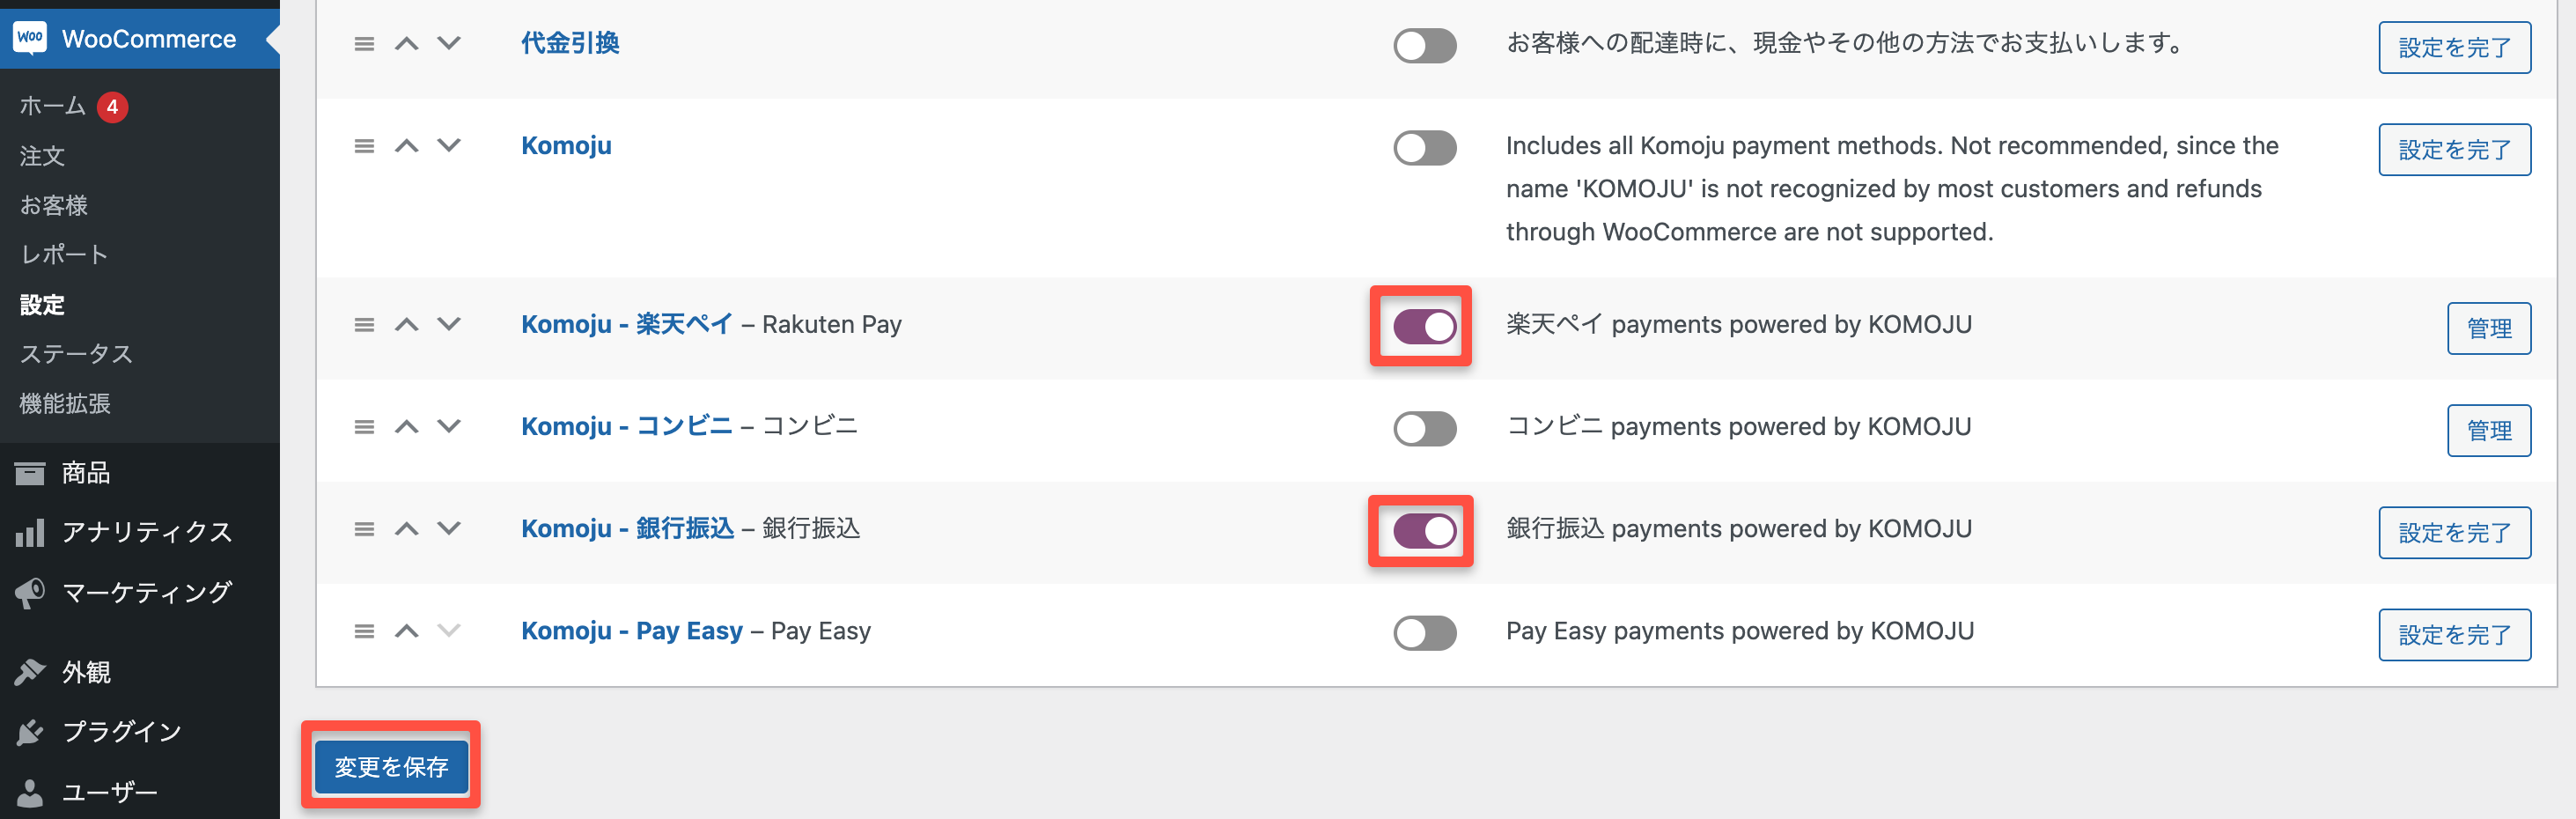Screen dimensions: 2576x819
Task: Disable the Komoju 楽天ペイ toggle
Action: 1424,327
